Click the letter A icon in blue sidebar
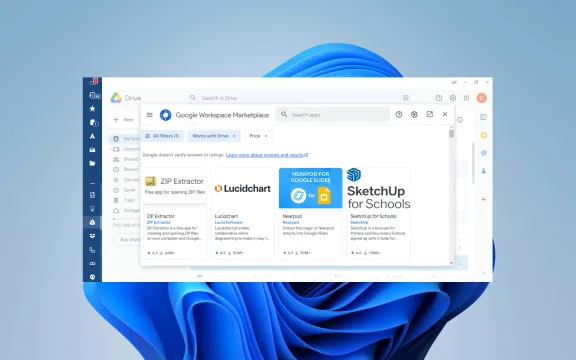This screenshot has width=576, height=360. pyautogui.click(x=93, y=136)
